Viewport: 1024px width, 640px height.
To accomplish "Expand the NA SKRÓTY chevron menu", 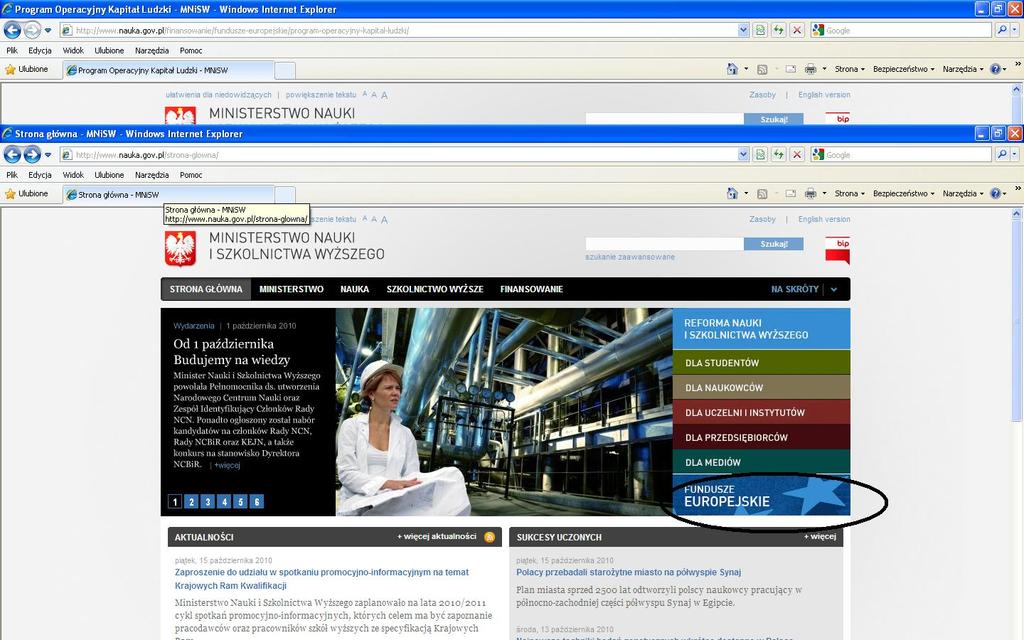I will 834,289.
